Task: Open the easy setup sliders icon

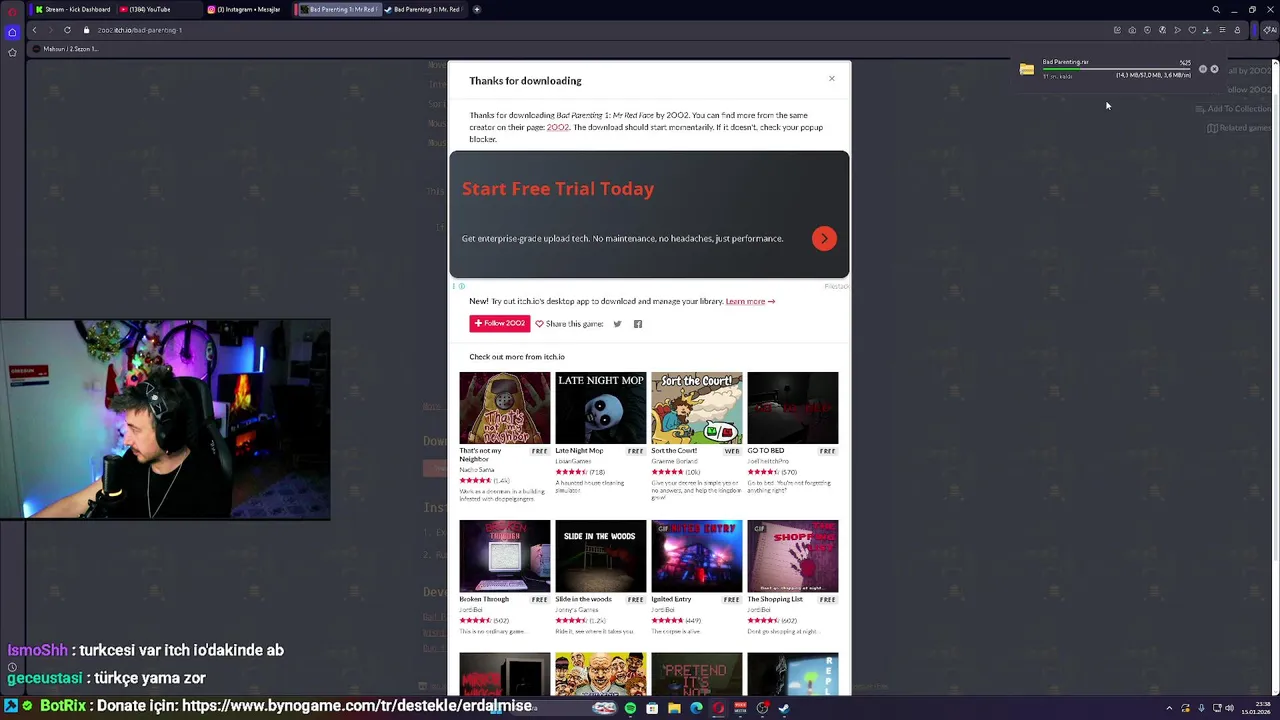Action: (1222, 30)
